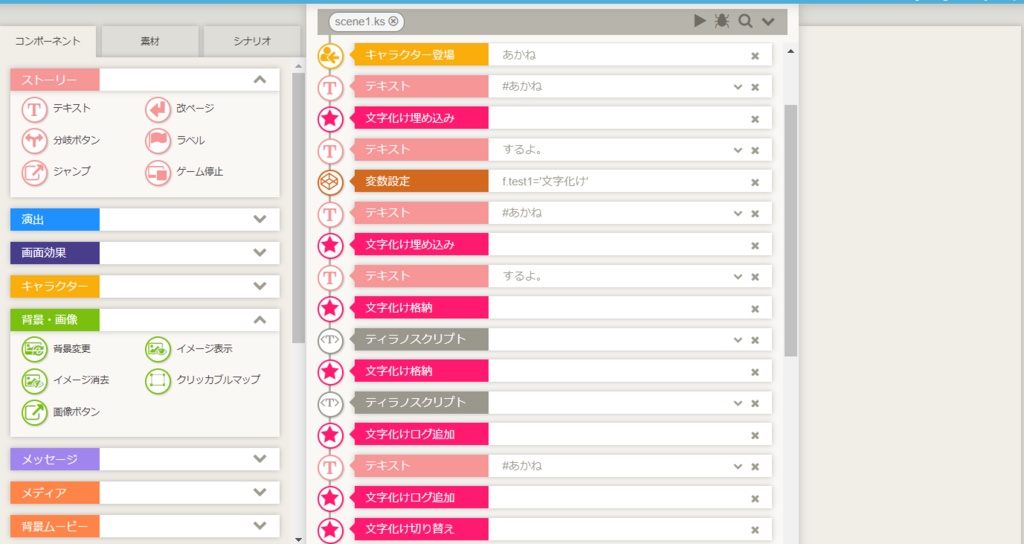Remove the テキスト row directly below 変数設定
The width and height of the screenshot is (1024, 544).
(x=755, y=214)
